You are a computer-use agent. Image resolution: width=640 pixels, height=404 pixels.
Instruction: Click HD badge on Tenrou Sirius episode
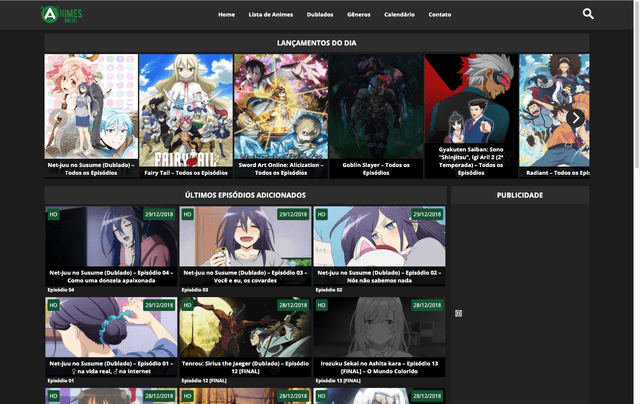point(187,305)
